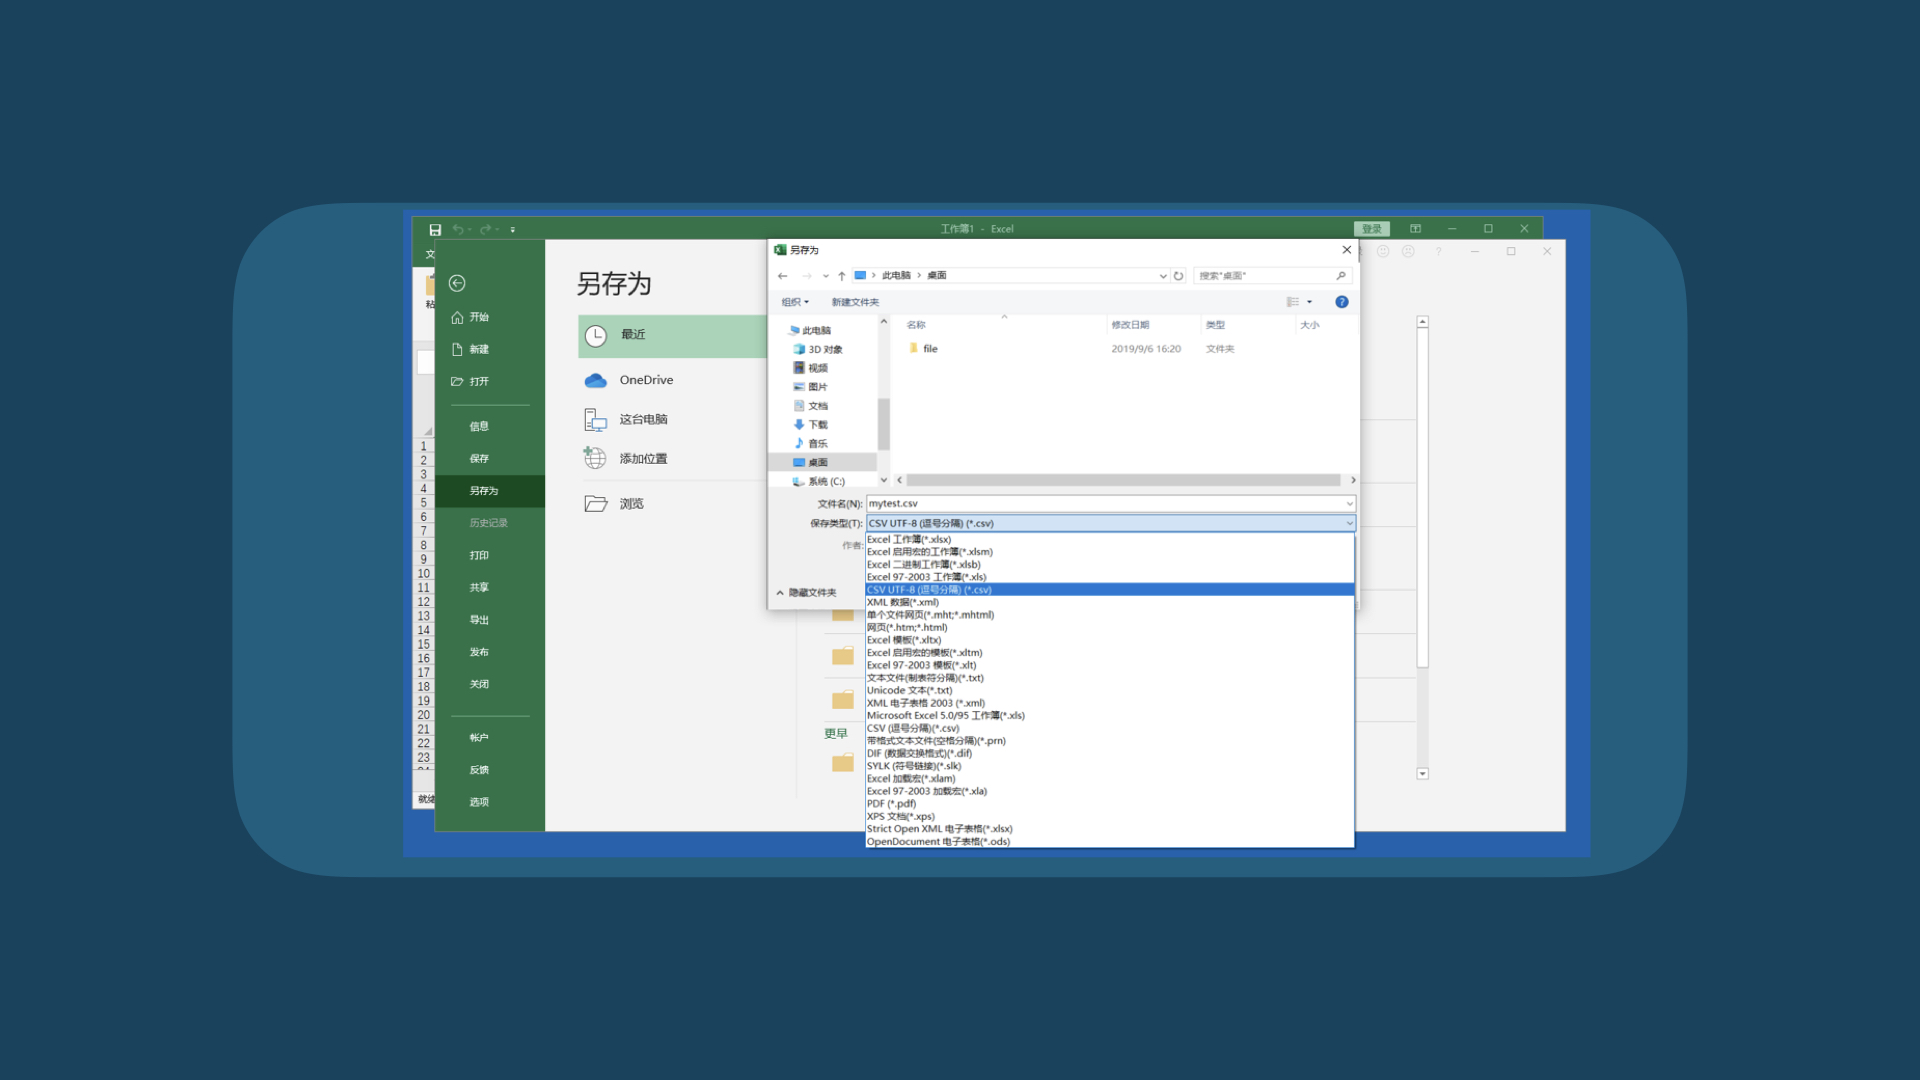Click 桌面 in the address breadcrumb
1920x1080 pixels.
(937, 275)
